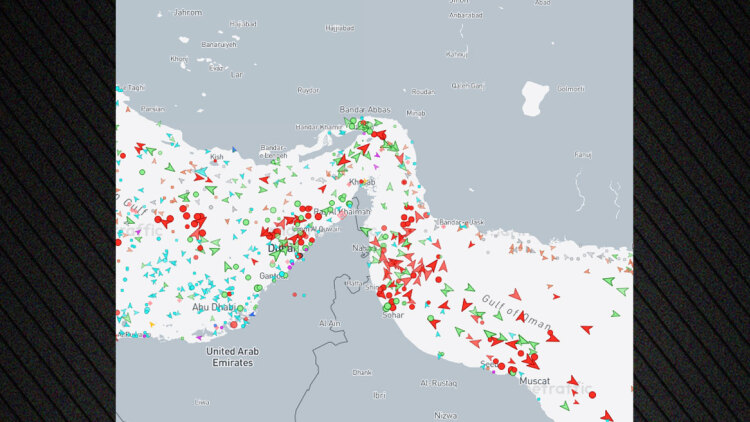Select the Anbarabad label
750x422 pixels.
pyautogui.click(x=466, y=15)
